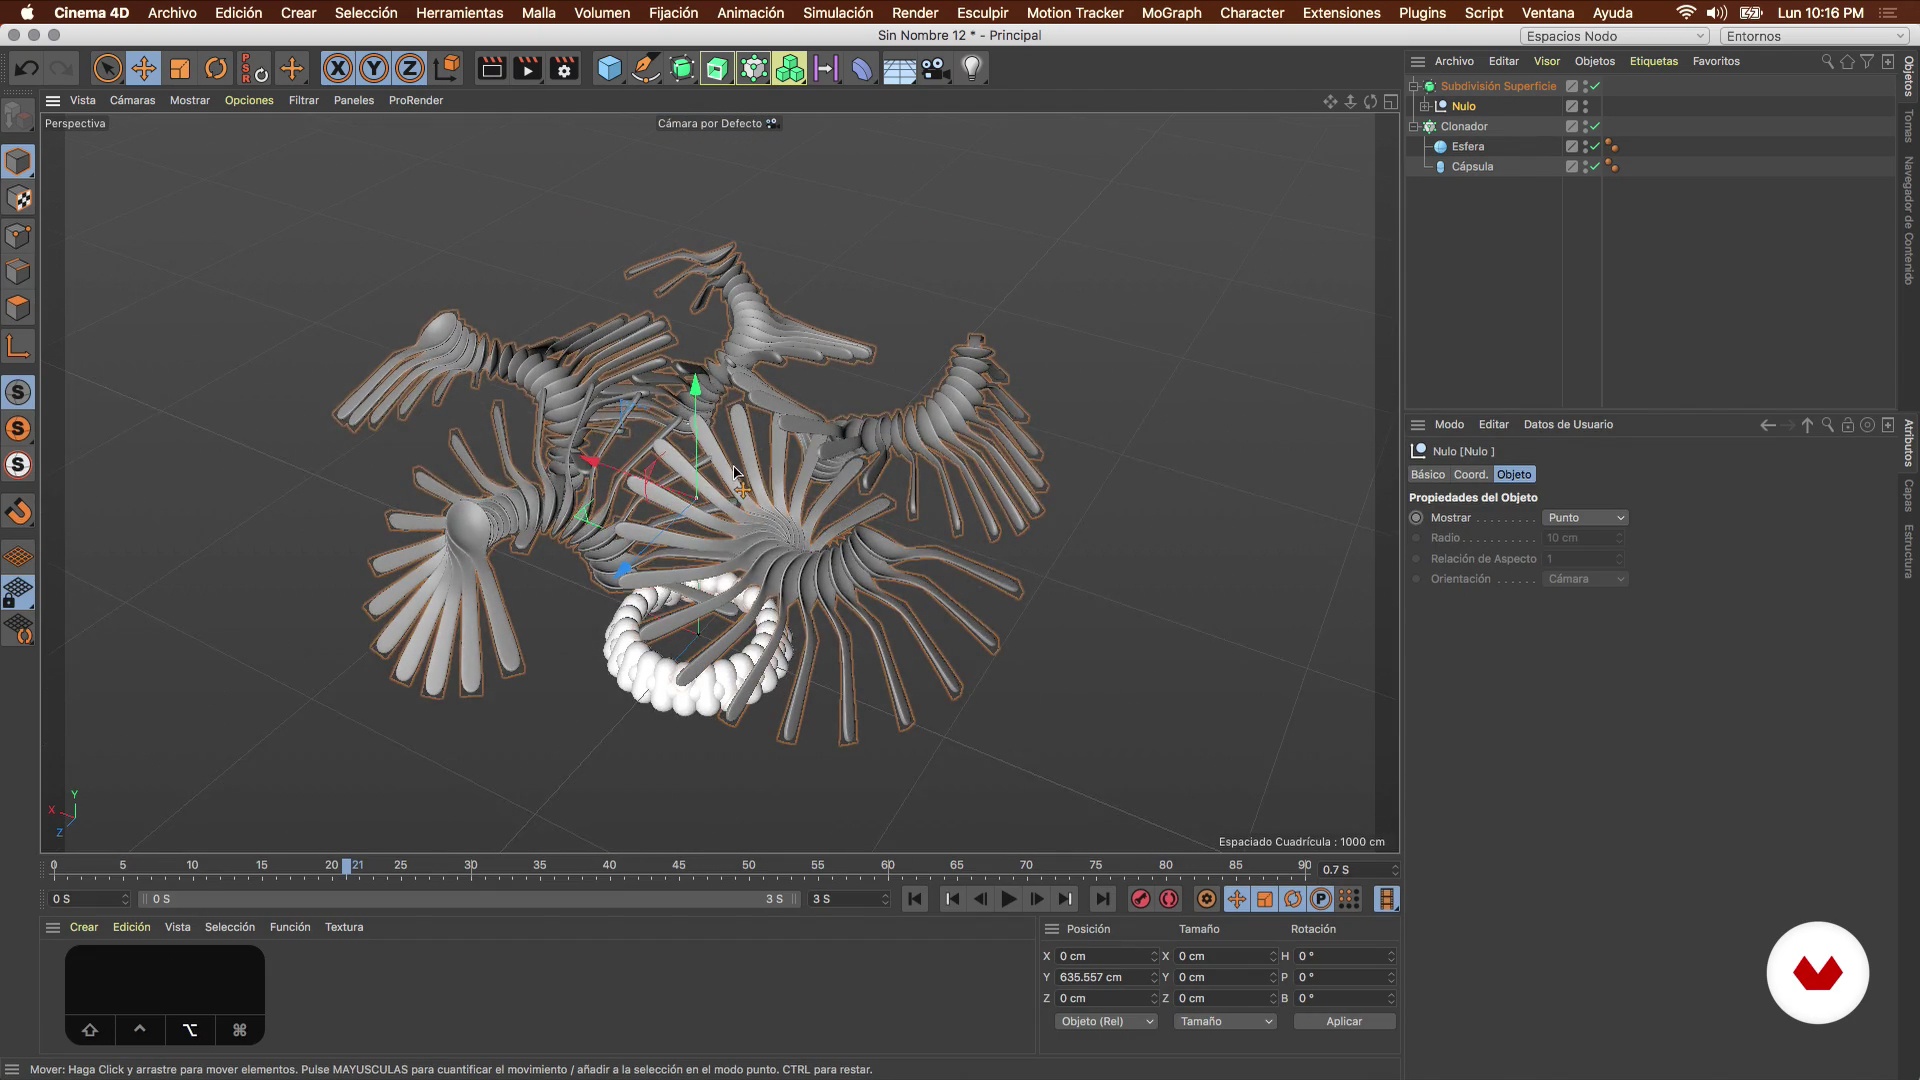The height and width of the screenshot is (1080, 1920).
Task: Select the Move tool
Action: (x=144, y=69)
